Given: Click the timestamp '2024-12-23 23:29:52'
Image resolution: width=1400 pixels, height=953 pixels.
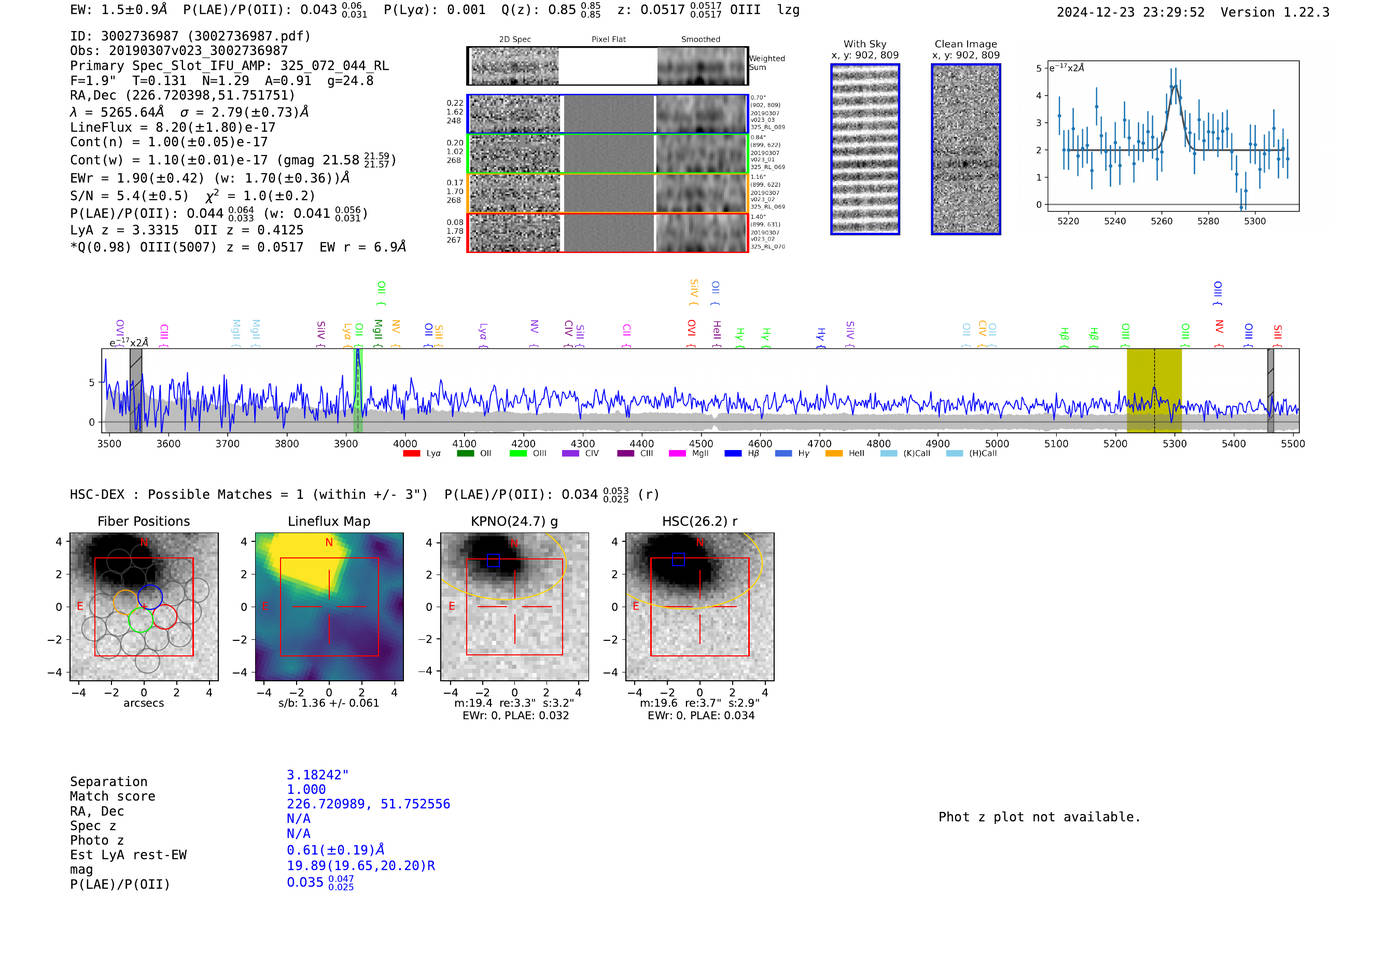Looking at the screenshot, I should [1131, 13].
